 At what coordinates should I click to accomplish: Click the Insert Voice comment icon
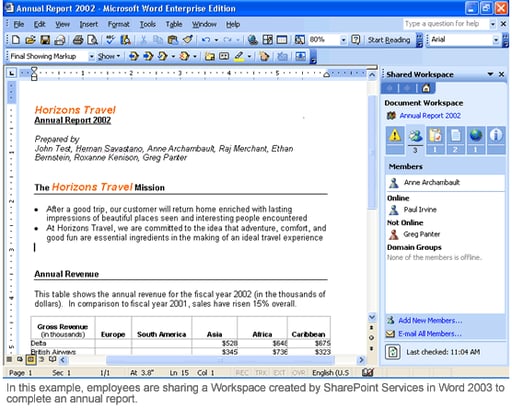click(224, 56)
